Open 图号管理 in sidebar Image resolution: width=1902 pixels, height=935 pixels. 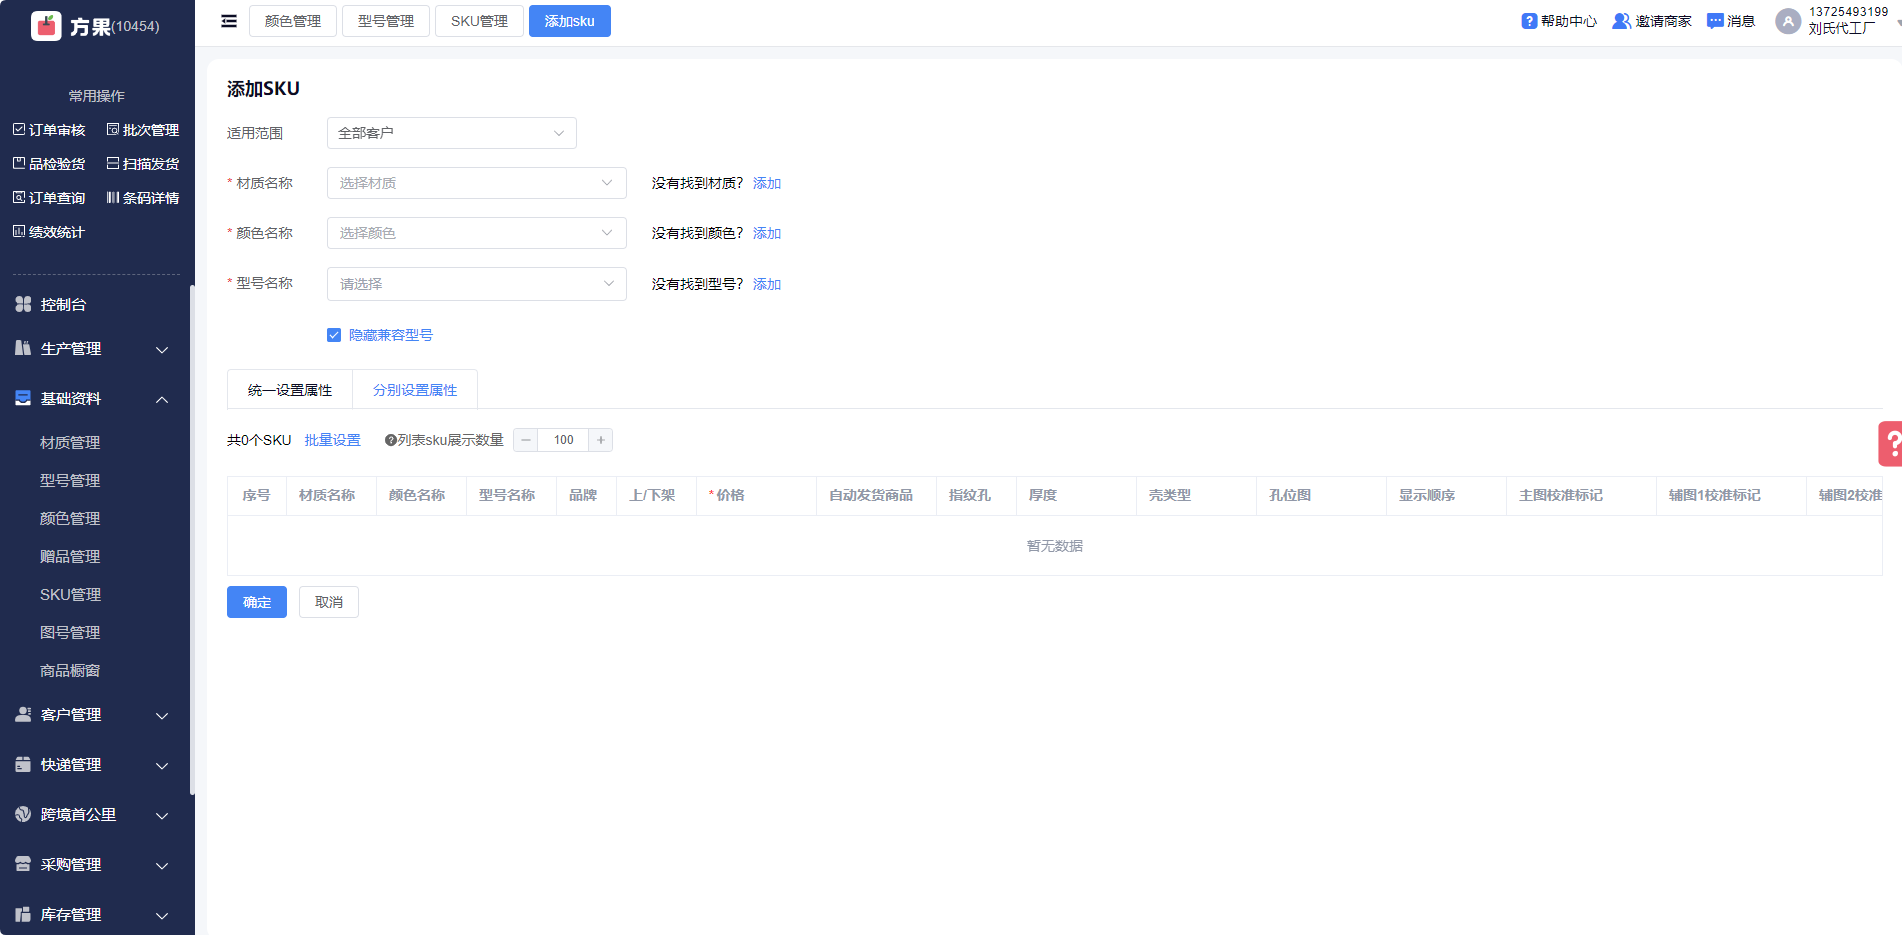70,632
